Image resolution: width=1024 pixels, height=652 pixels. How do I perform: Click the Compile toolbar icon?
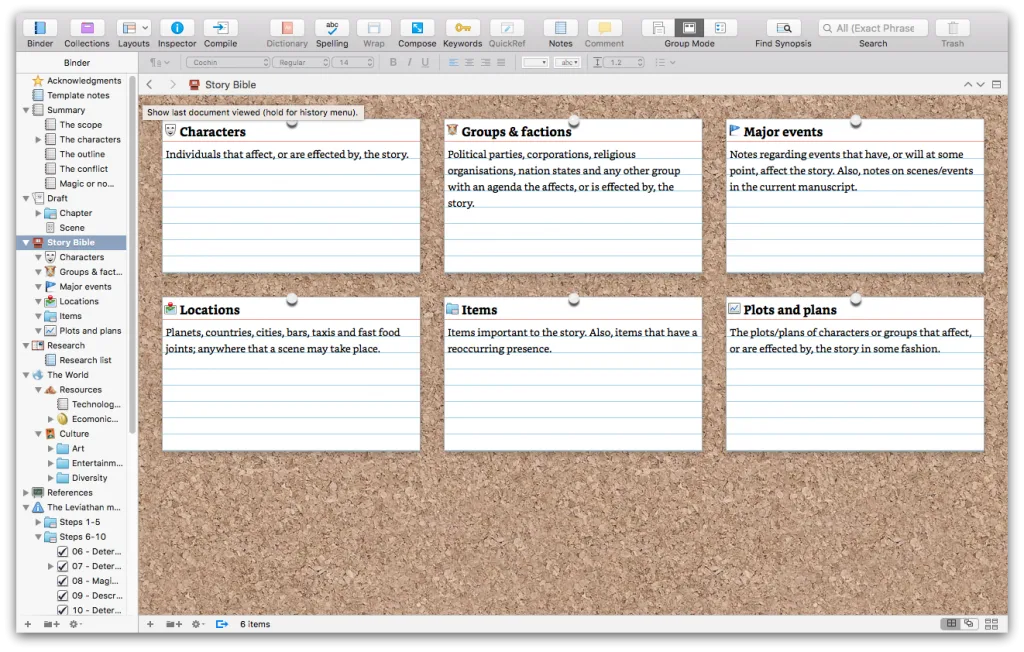coord(220,28)
